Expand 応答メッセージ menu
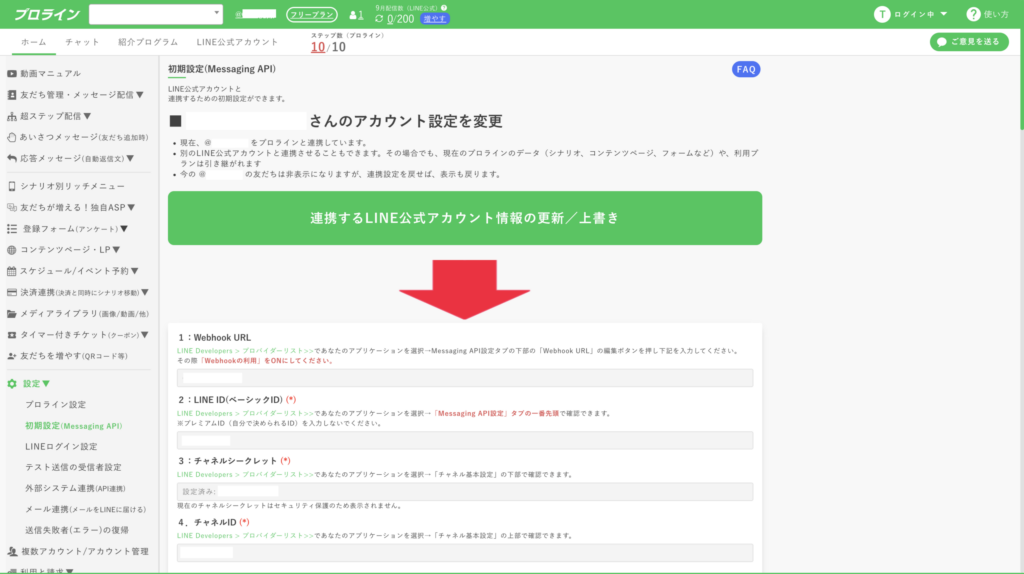Viewport: 1024px width, 574px height. click(77, 159)
